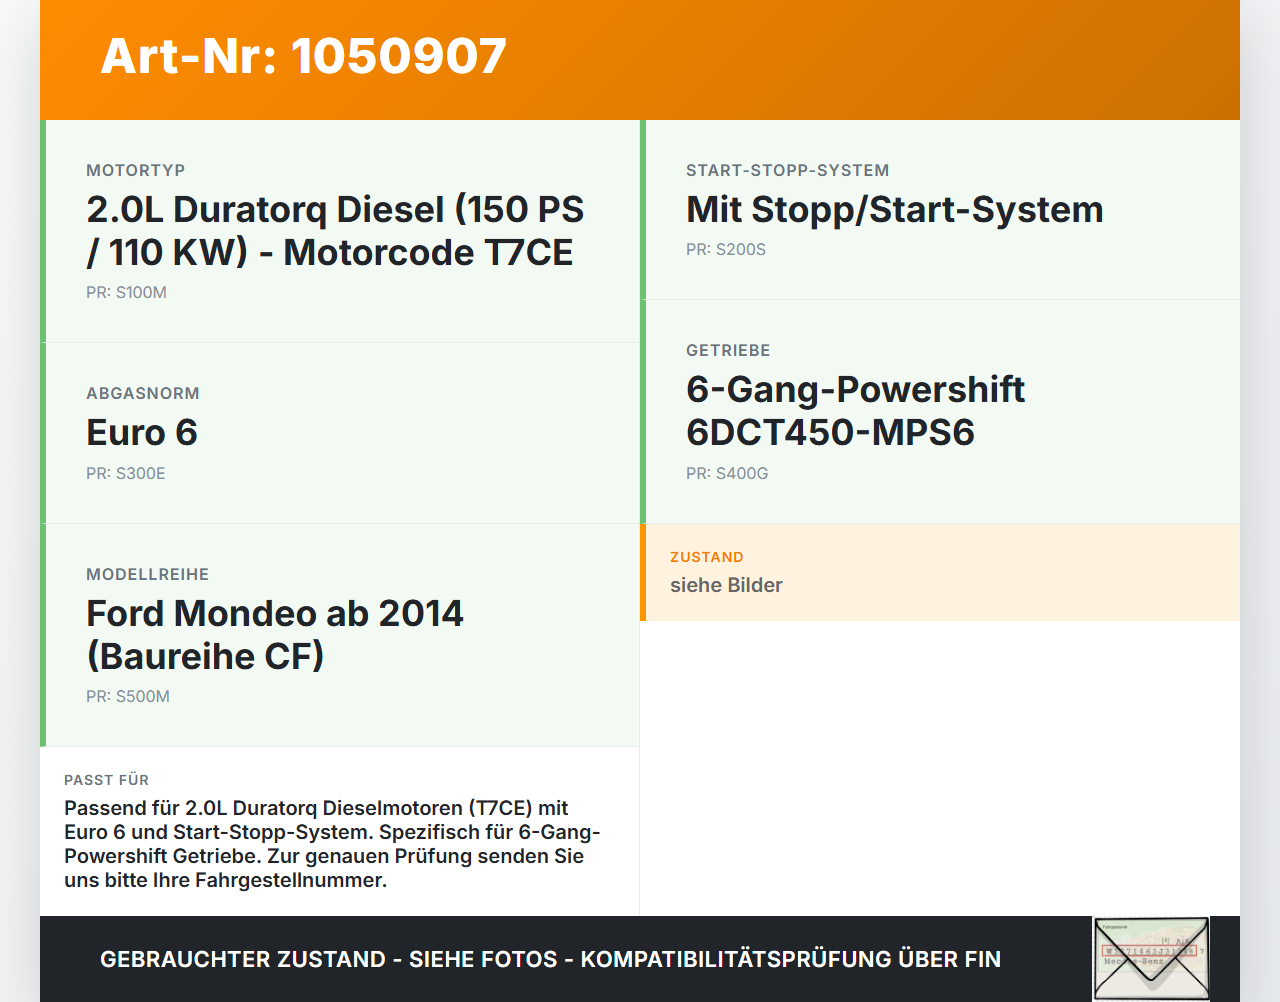Viewport: 1280px width, 1002px height.
Task: Click the envelope FIN icon in footer
Action: coord(1151,959)
